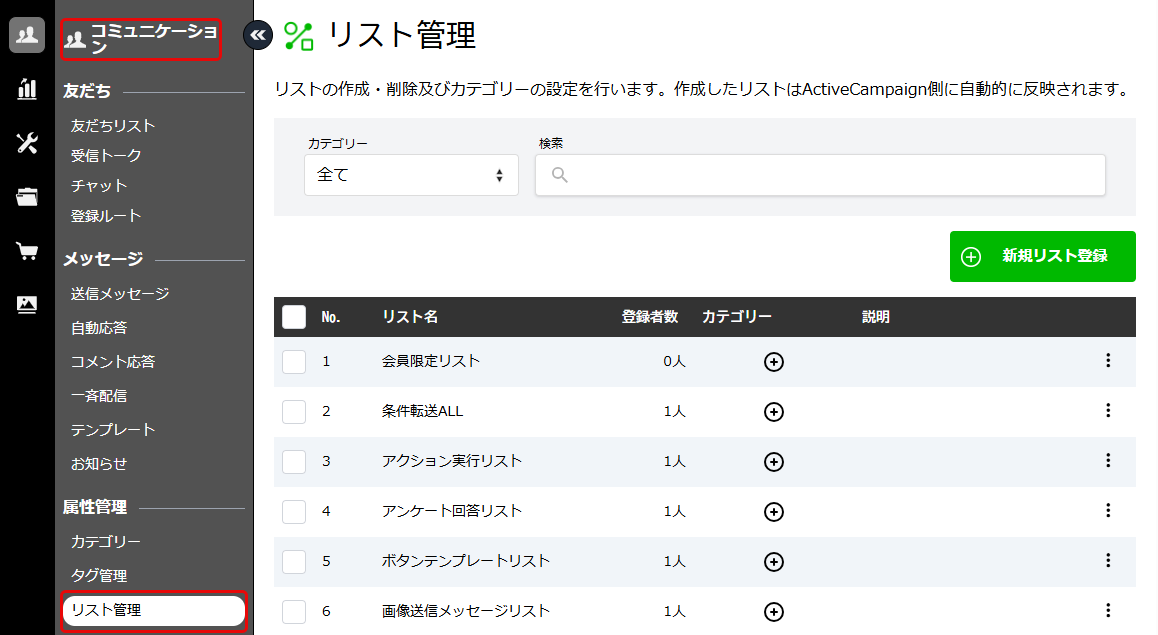Check the checkbox for アクション実行リスト row
Screen dimensions: 1158x635
(x=294, y=462)
